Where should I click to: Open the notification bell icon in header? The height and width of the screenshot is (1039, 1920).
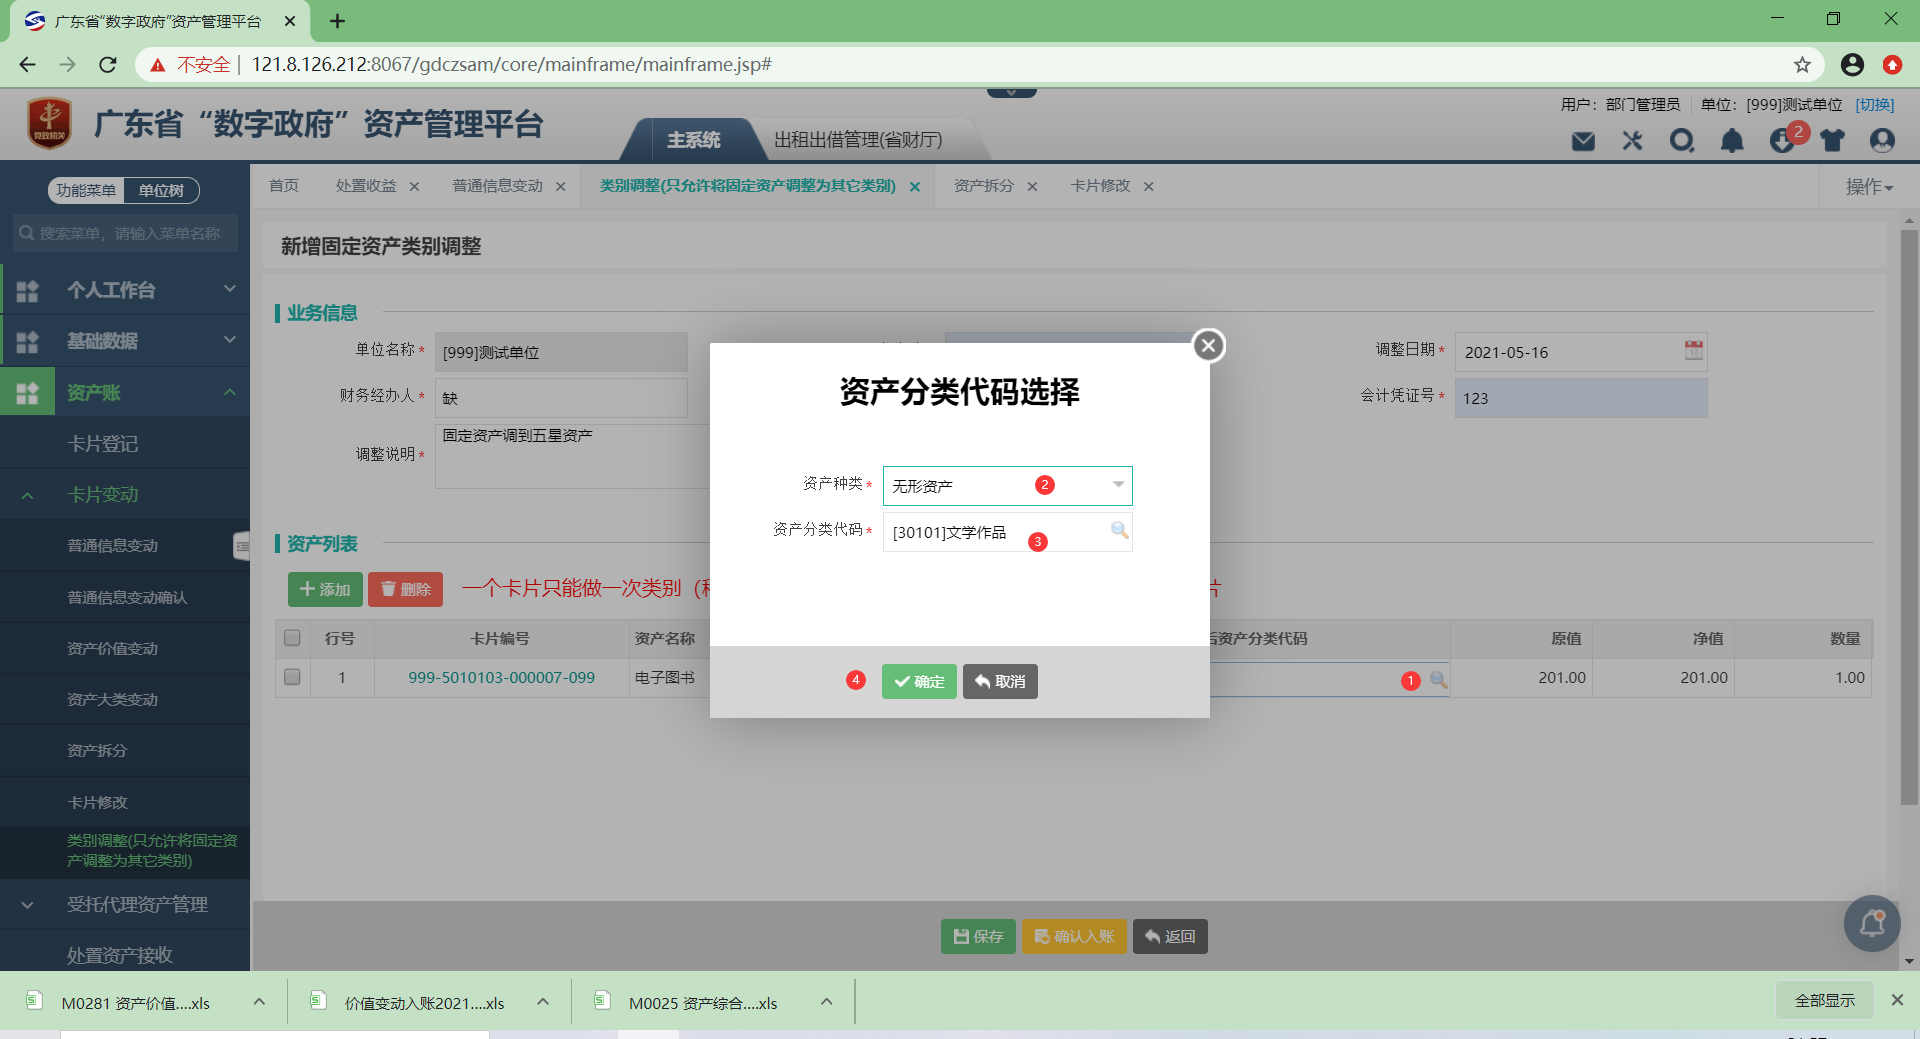tap(1732, 141)
